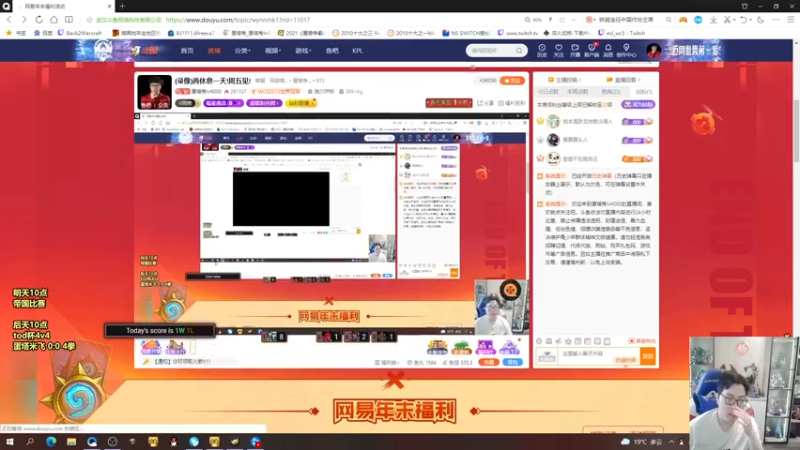Toggle night mode moon icon
The width and height of the screenshot is (800, 450).
[760, 19]
